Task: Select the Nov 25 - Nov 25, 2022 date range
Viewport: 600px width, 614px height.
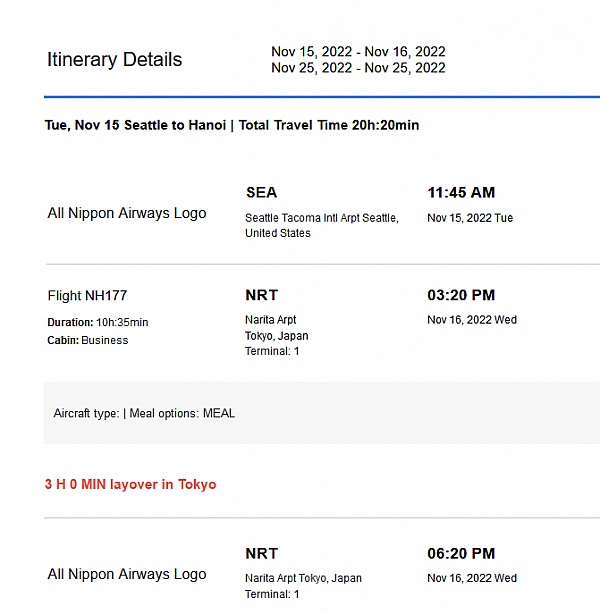Action: (x=358, y=68)
